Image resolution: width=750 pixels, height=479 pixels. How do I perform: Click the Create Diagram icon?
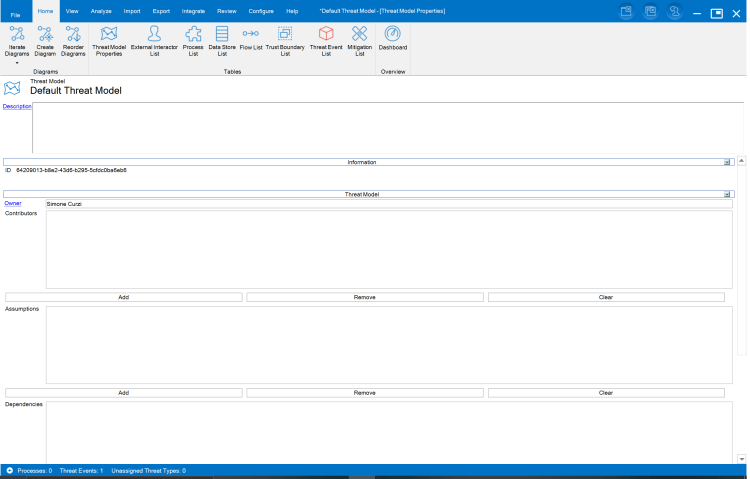(x=45, y=40)
